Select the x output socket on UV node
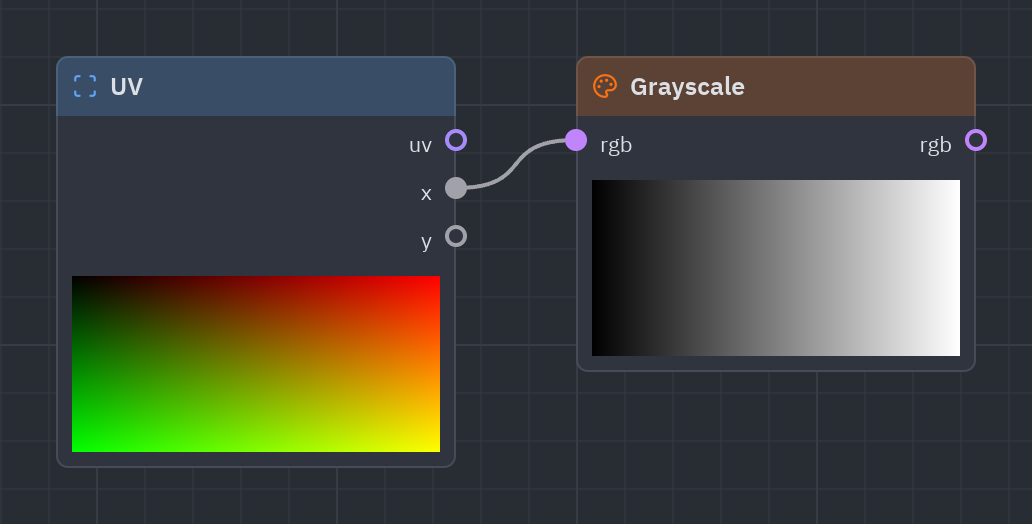 (x=456, y=188)
